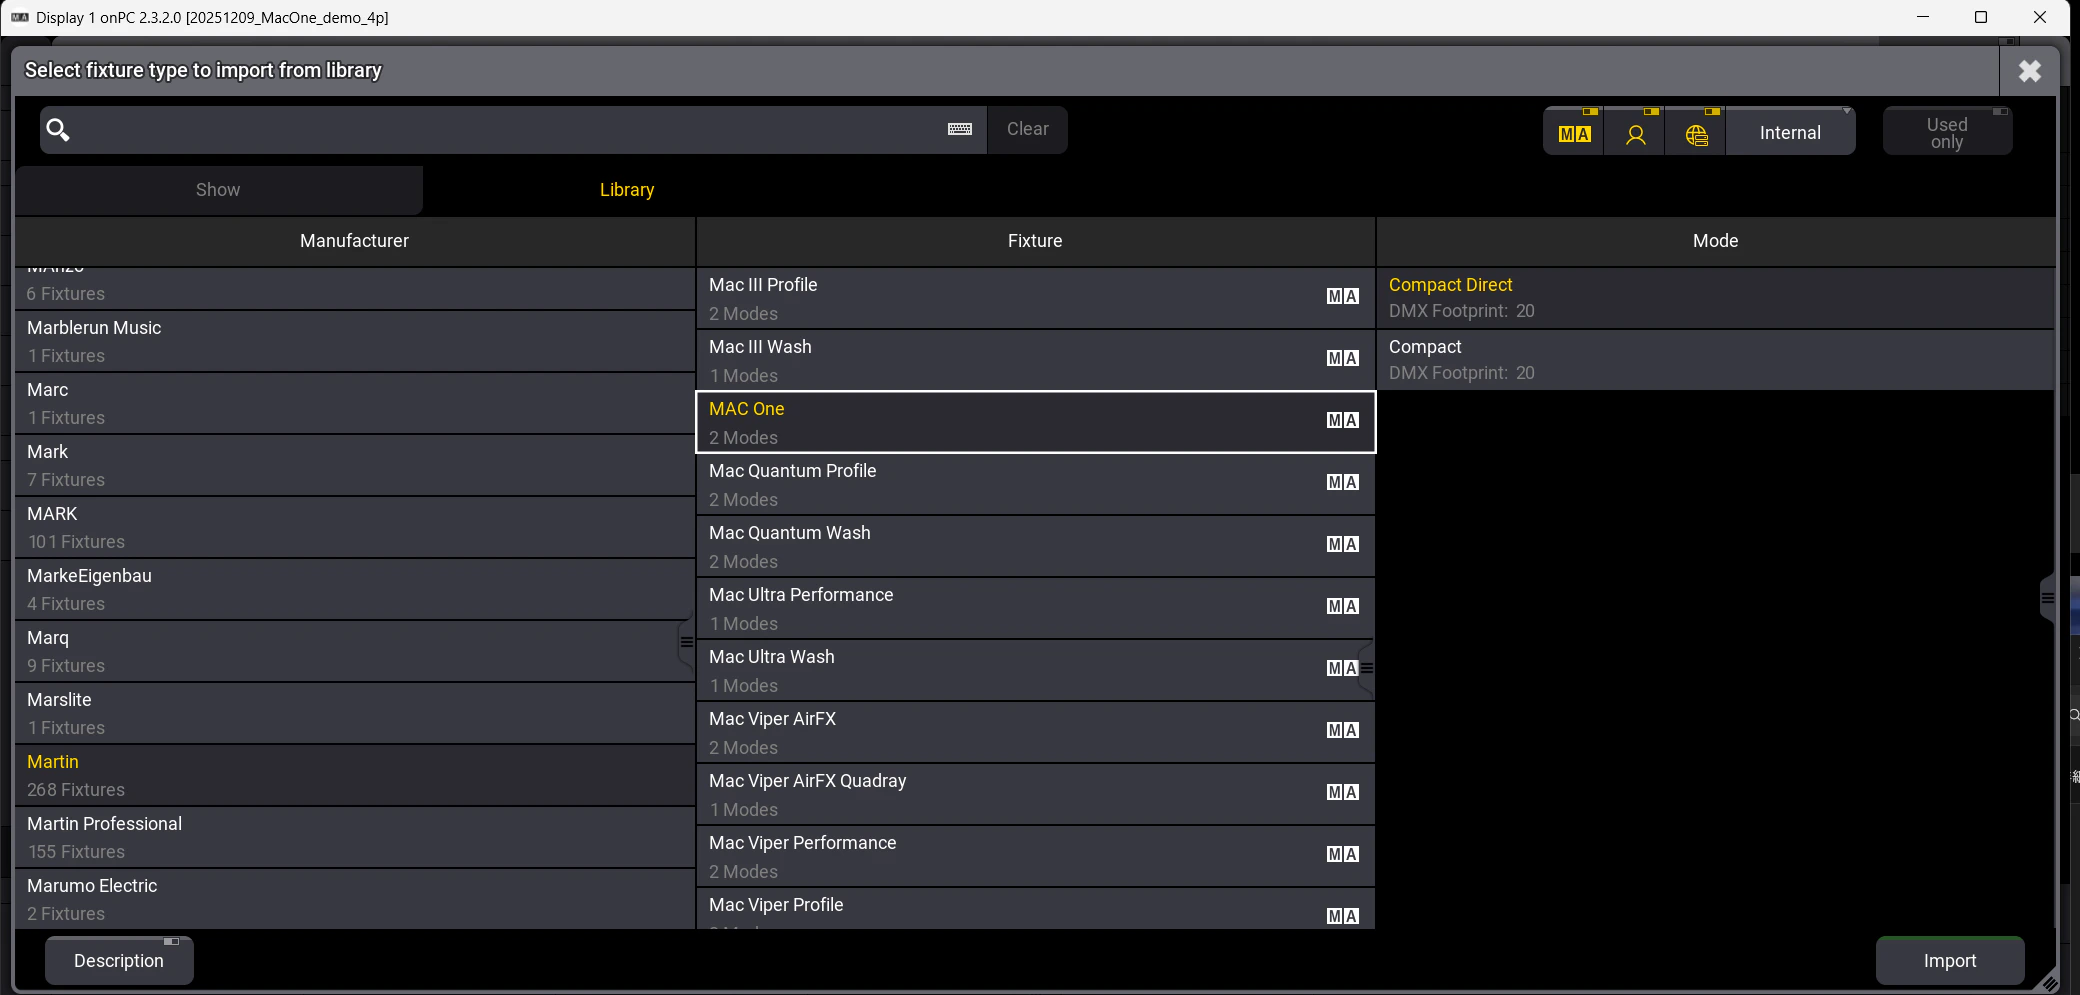The image size is (2080, 995).
Task: Select the MARK manufacturer with 101 fixtures
Action: 354,528
